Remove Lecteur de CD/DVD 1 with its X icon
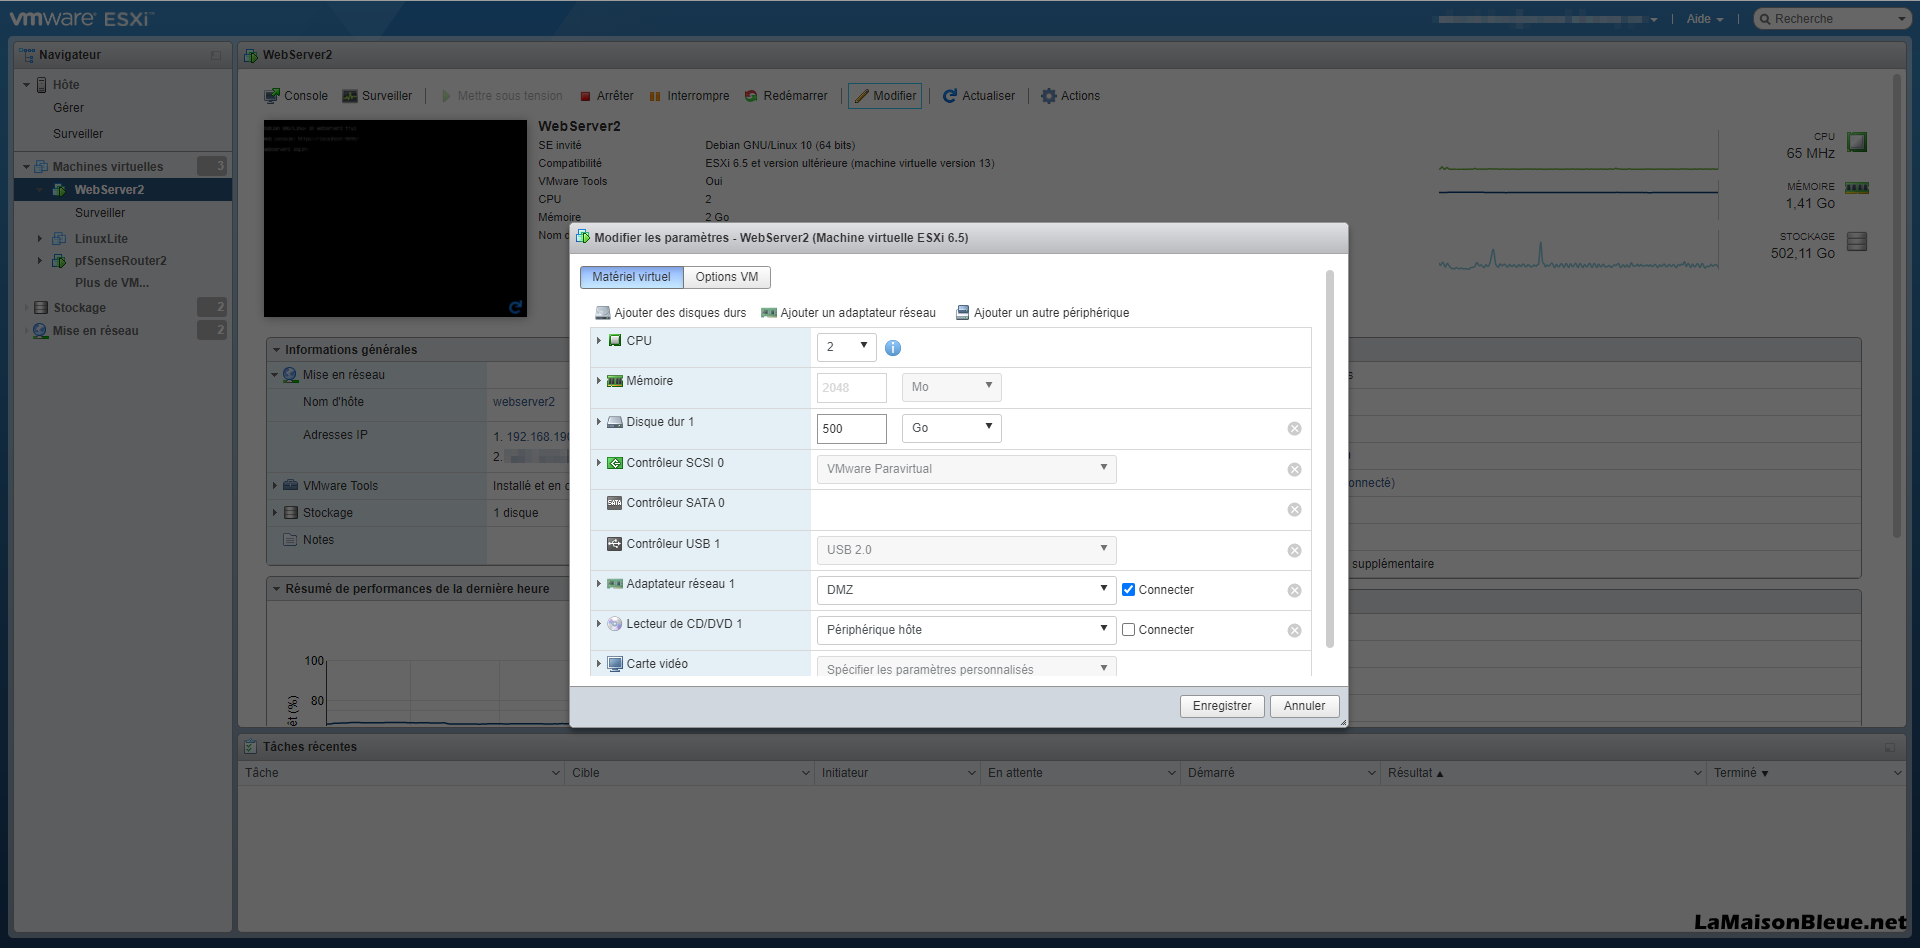Image resolution: width=1920 pixels, height=948 pixels. pos(1294,631)
